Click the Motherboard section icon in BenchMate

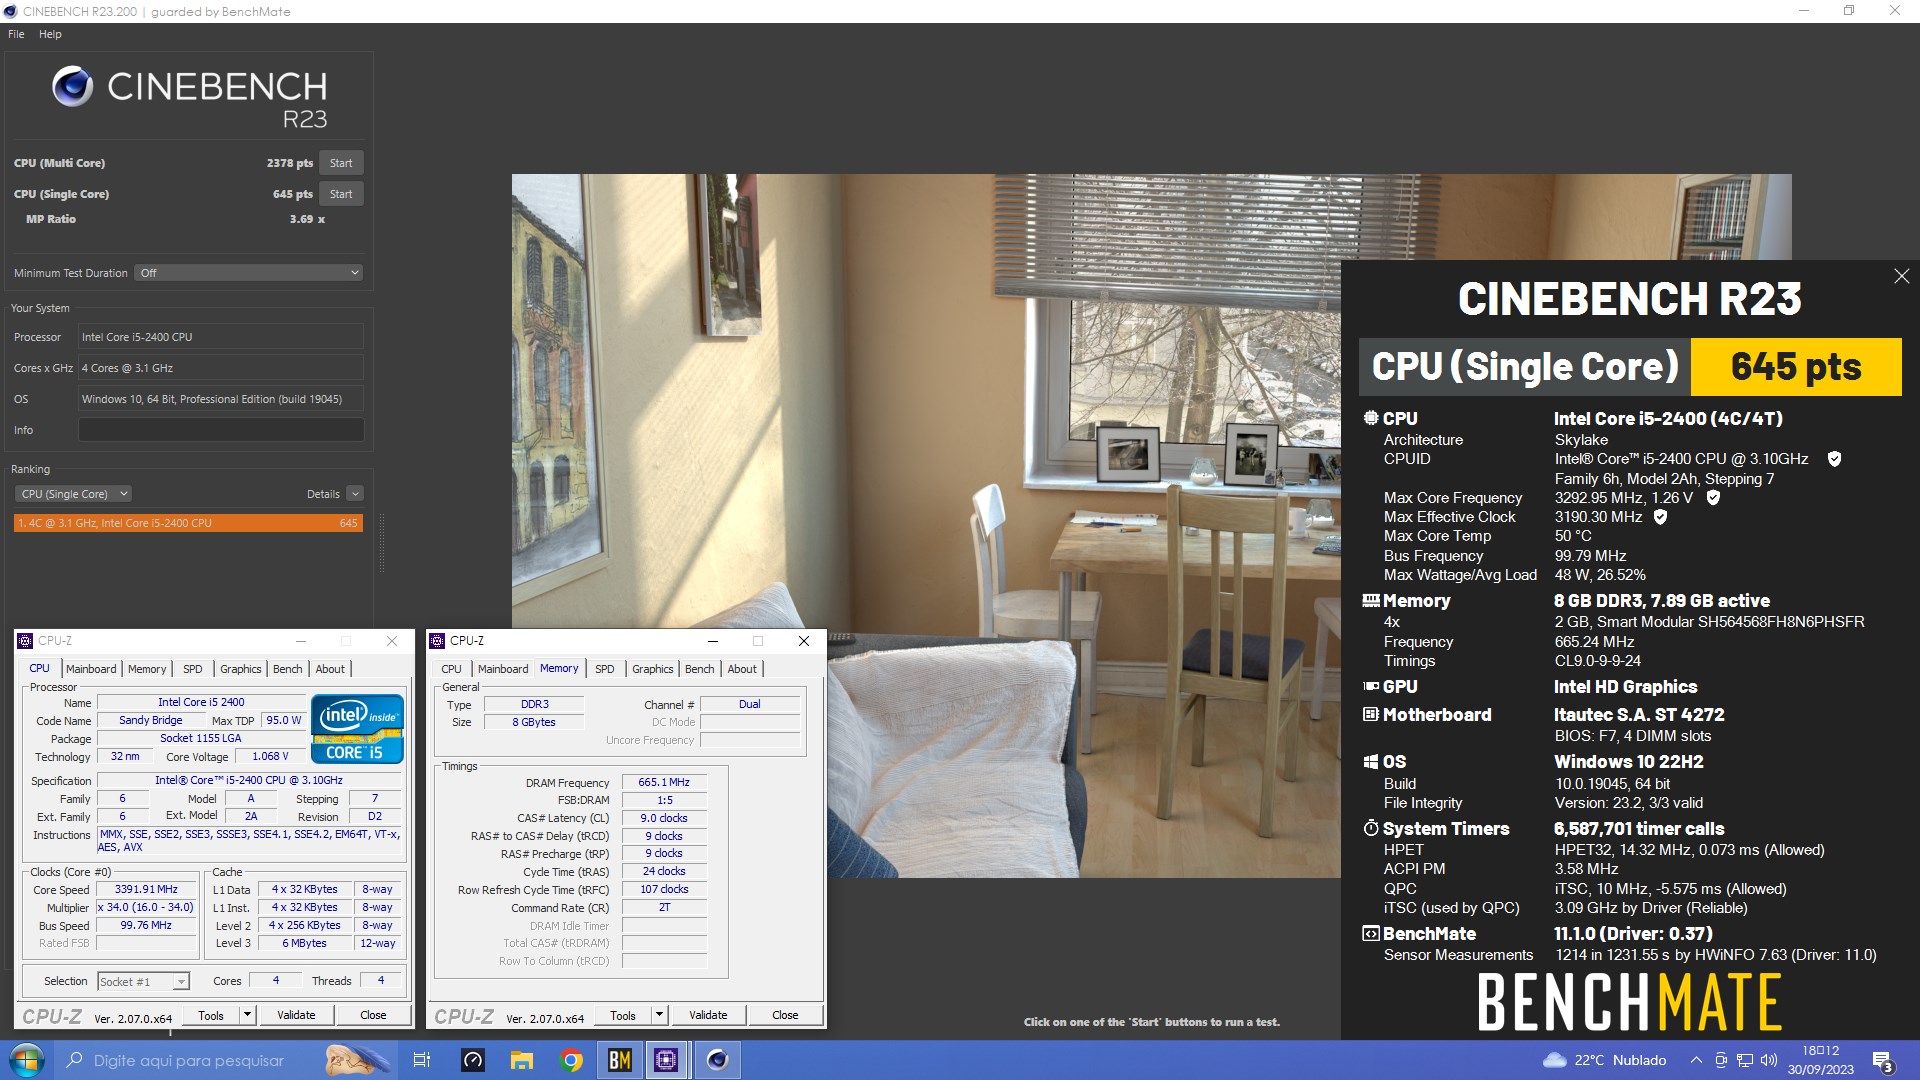[x=1371, y=715]
